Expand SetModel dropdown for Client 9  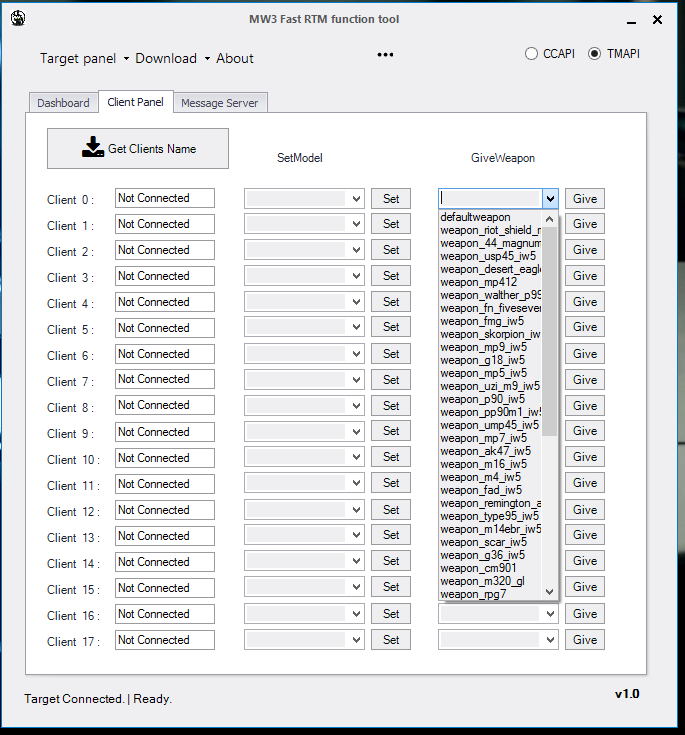point(356,431)
